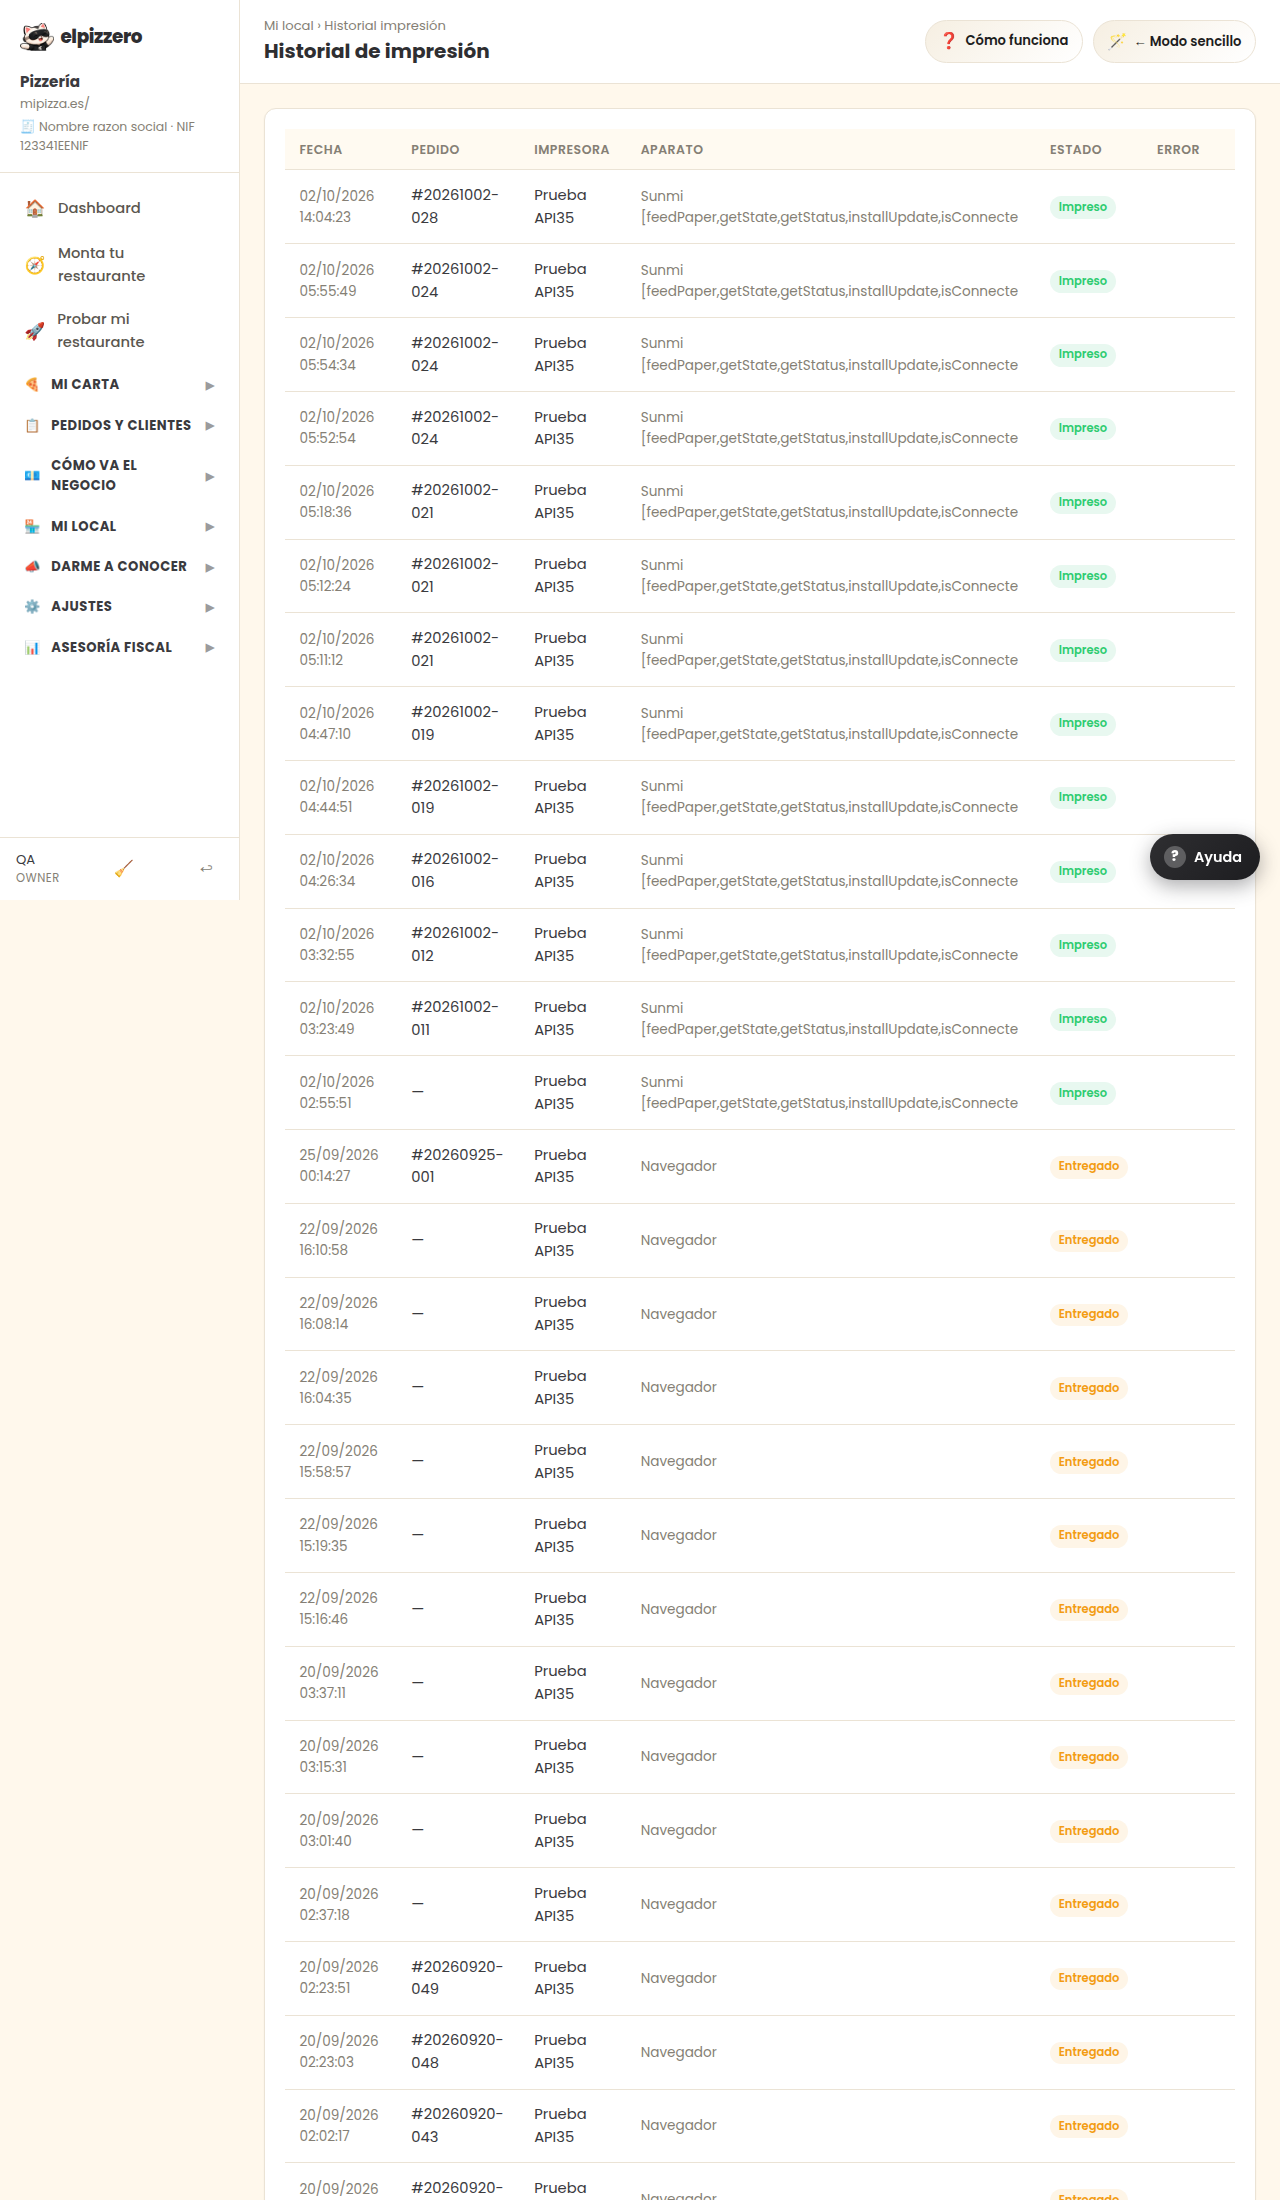Click the ESTADO column header
The height and width of the screenshot is (2200, 1280).
click(1075, 150)
